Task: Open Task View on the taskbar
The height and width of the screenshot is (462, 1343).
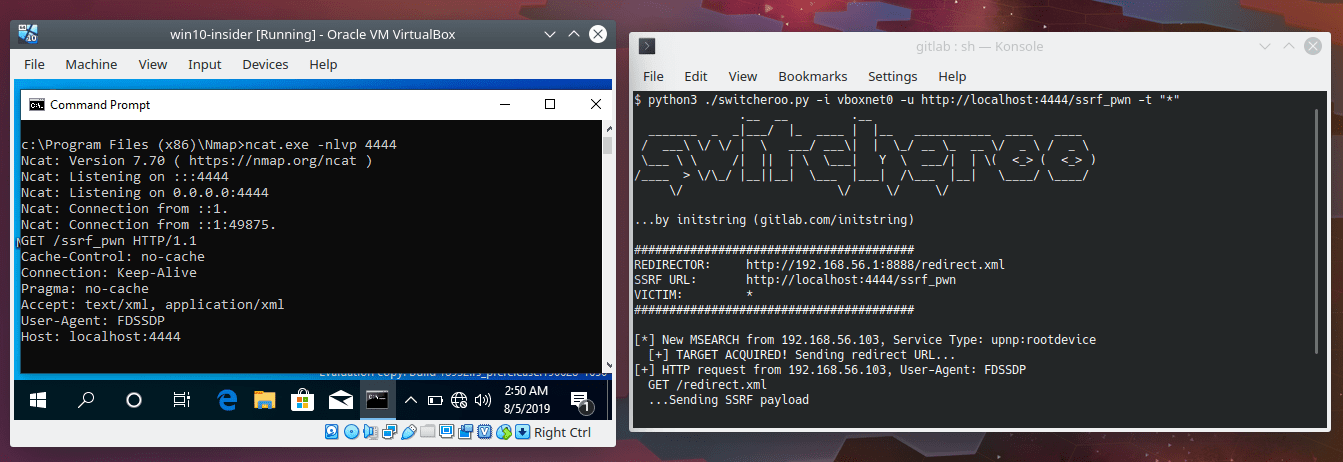Action: pyautogui.click(x=182, y=401)
